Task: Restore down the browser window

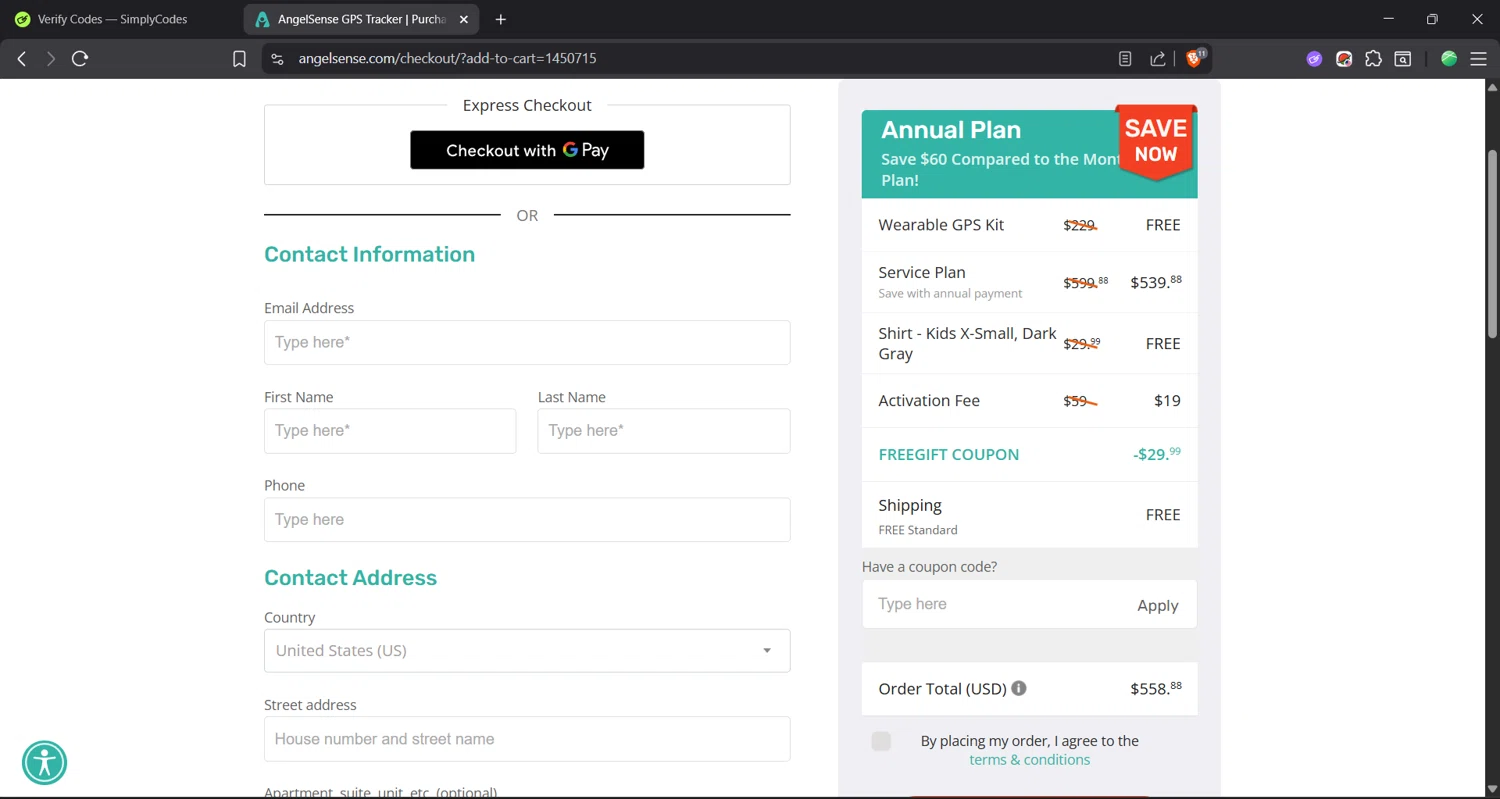Action: tap(1432, 19)
